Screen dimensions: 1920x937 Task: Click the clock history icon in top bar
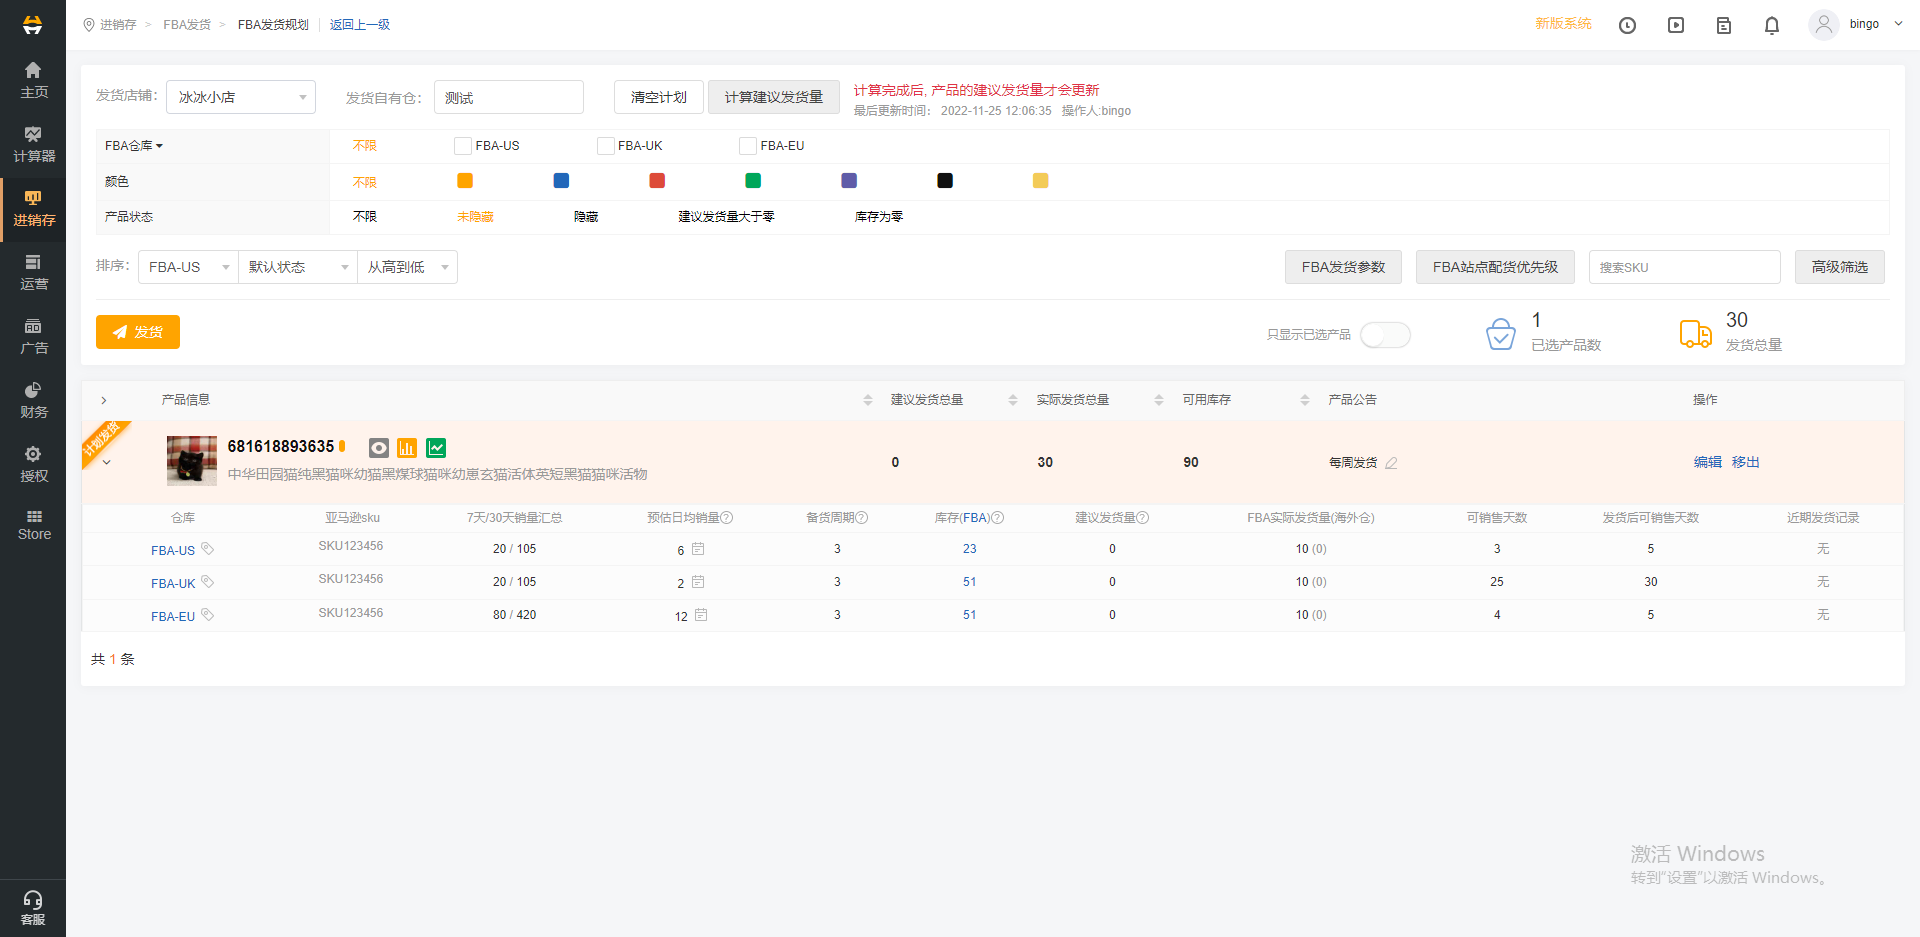pos(1627,25)
